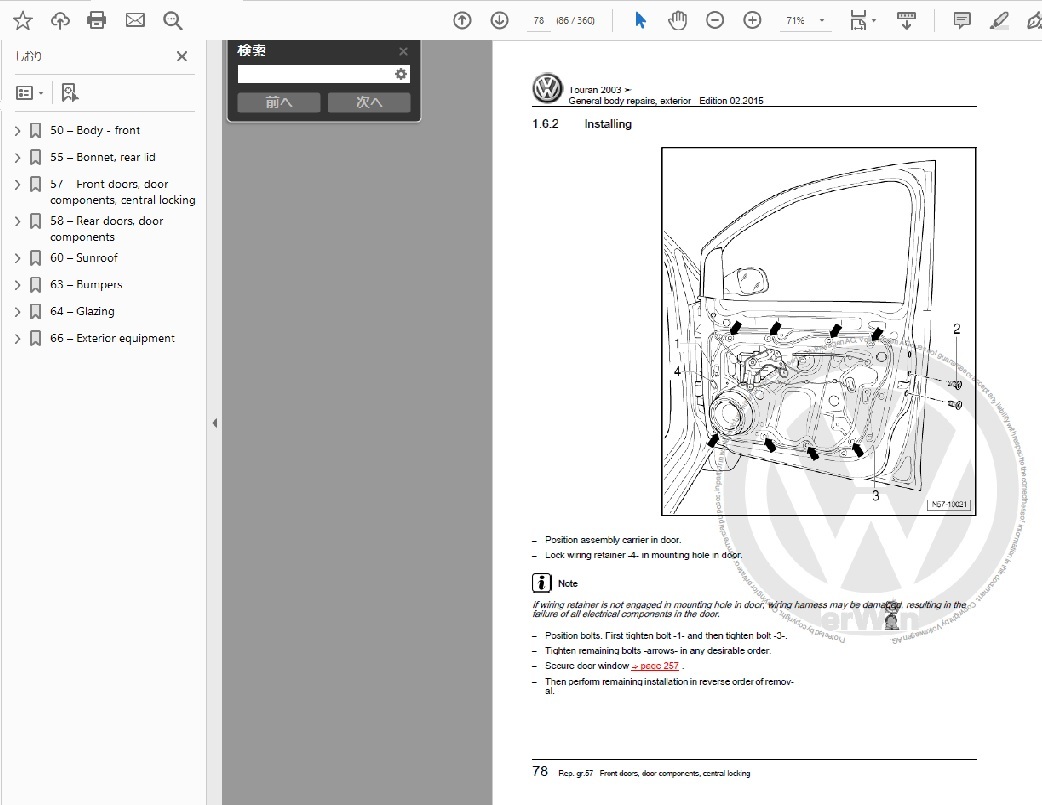The width and height of the screenshot is (1042, 805).
Task: Select the 64 – Glazing bookmark
Action: coord(95,311)
